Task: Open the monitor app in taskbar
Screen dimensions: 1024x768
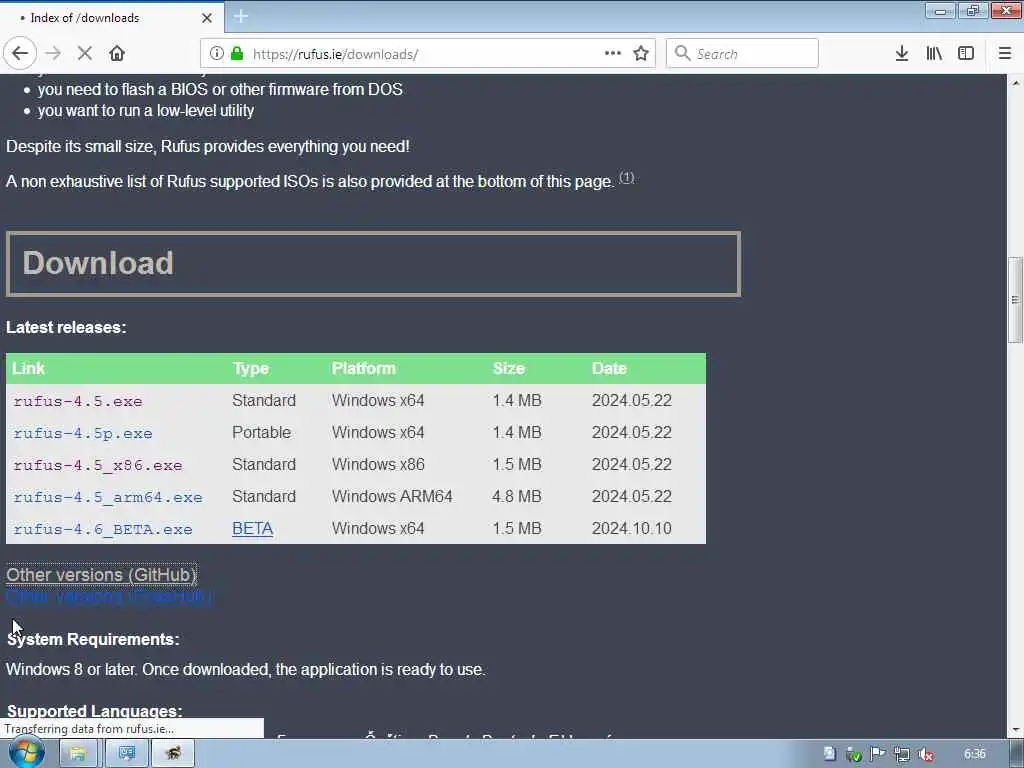Action: [126, 754]
